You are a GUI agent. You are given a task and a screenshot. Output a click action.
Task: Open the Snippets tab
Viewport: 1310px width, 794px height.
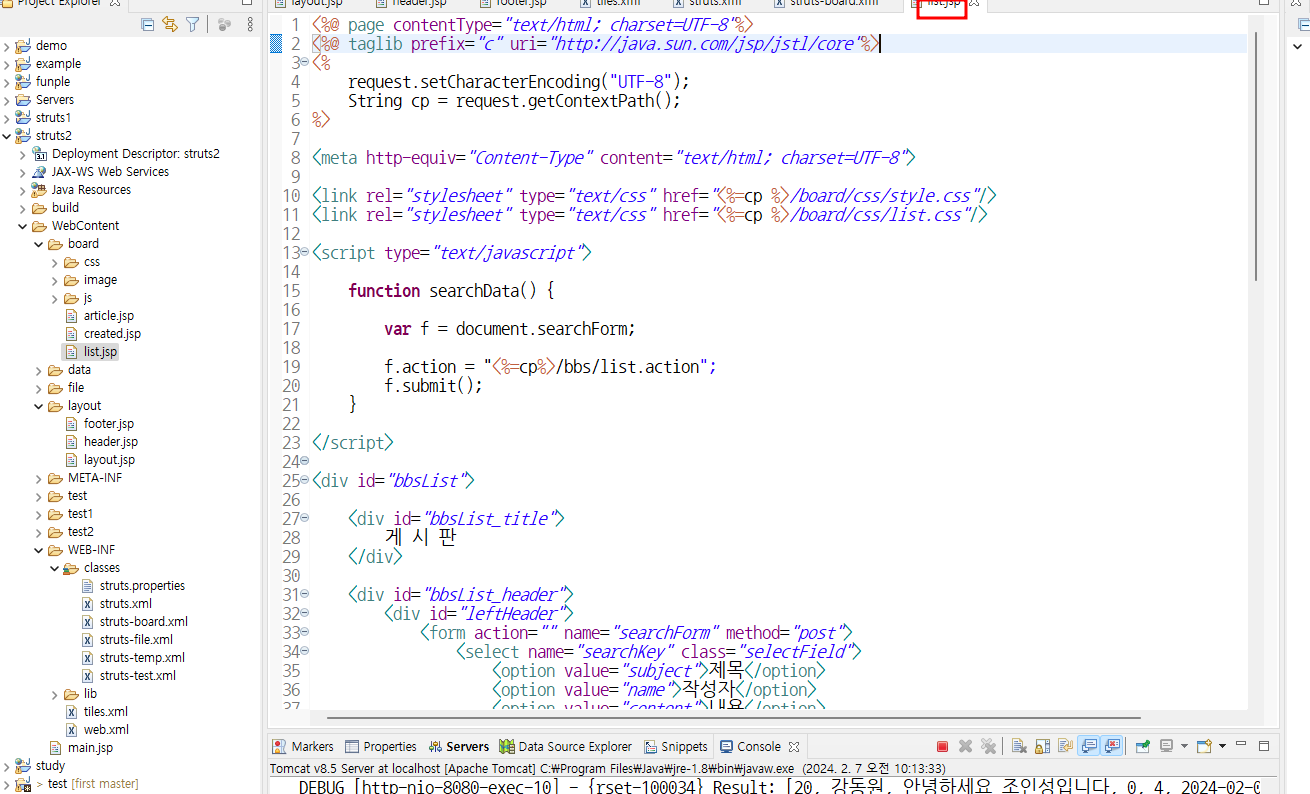pos(676,746)
